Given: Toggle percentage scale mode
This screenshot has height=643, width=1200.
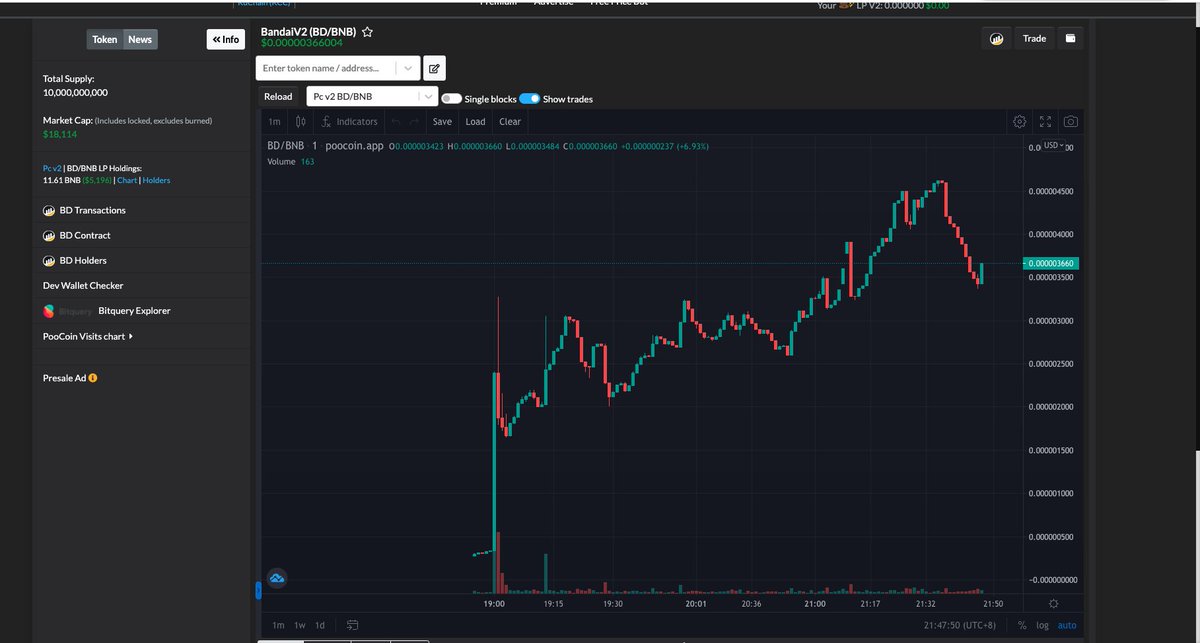Looking at the screenshot, I should coord(1022,625).
